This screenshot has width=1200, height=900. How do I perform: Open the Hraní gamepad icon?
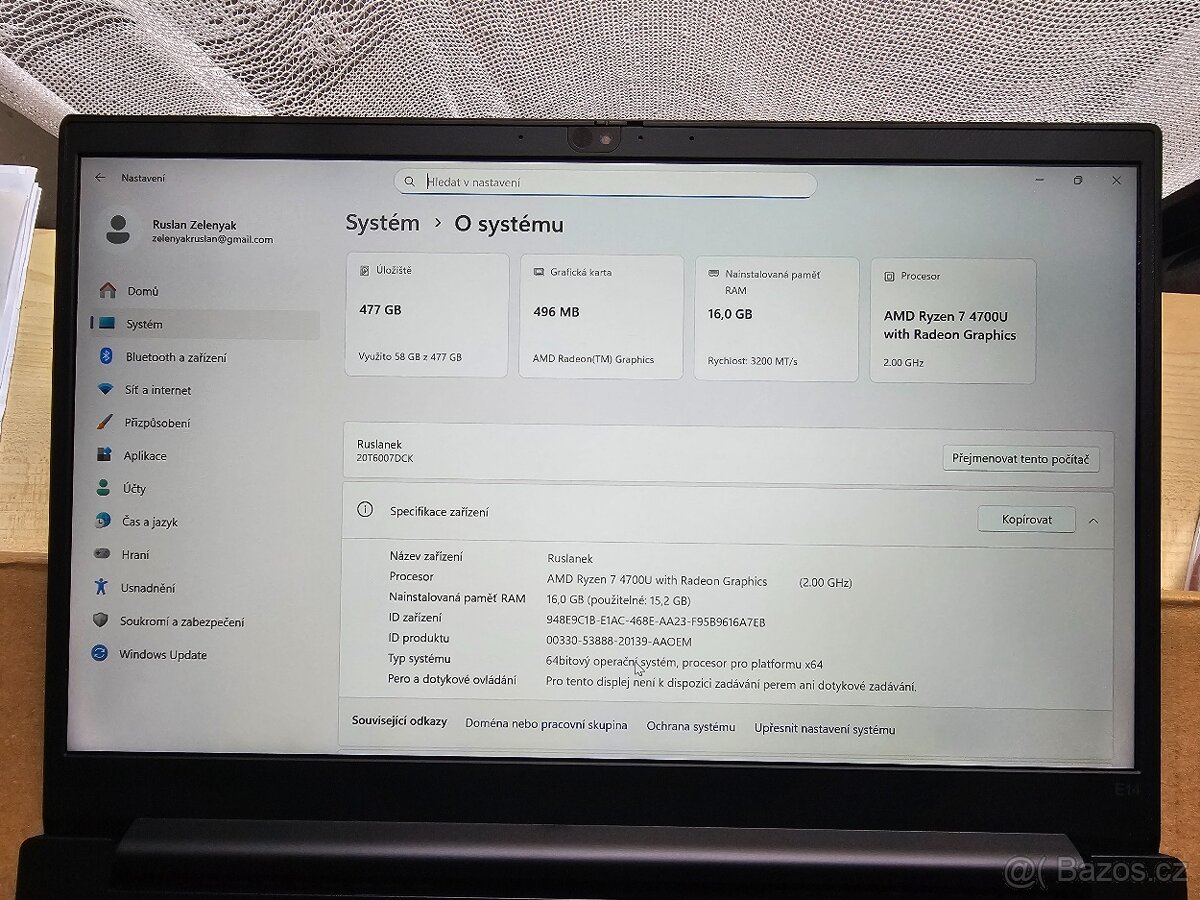coord(102,554)
